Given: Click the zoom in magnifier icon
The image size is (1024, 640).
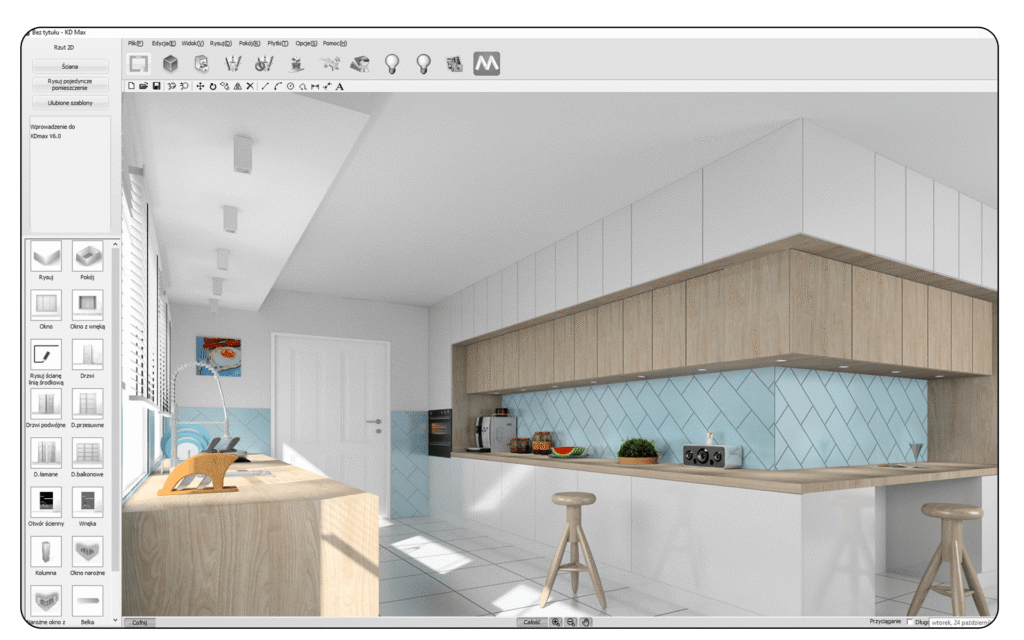Looking at the screenshot, I should (557, 622).
